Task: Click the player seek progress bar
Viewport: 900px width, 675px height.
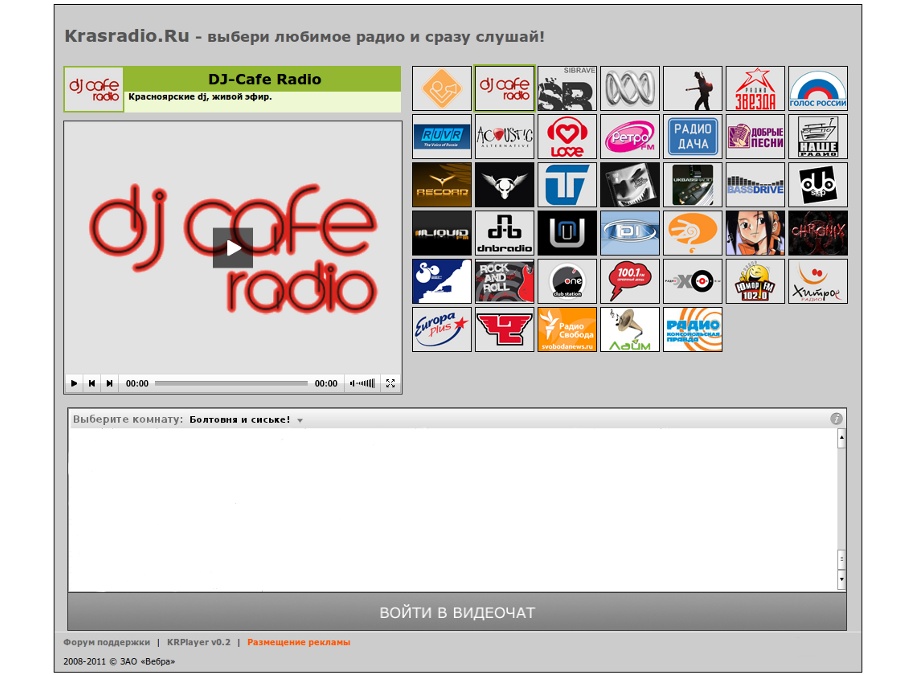Action: point(231,383)
